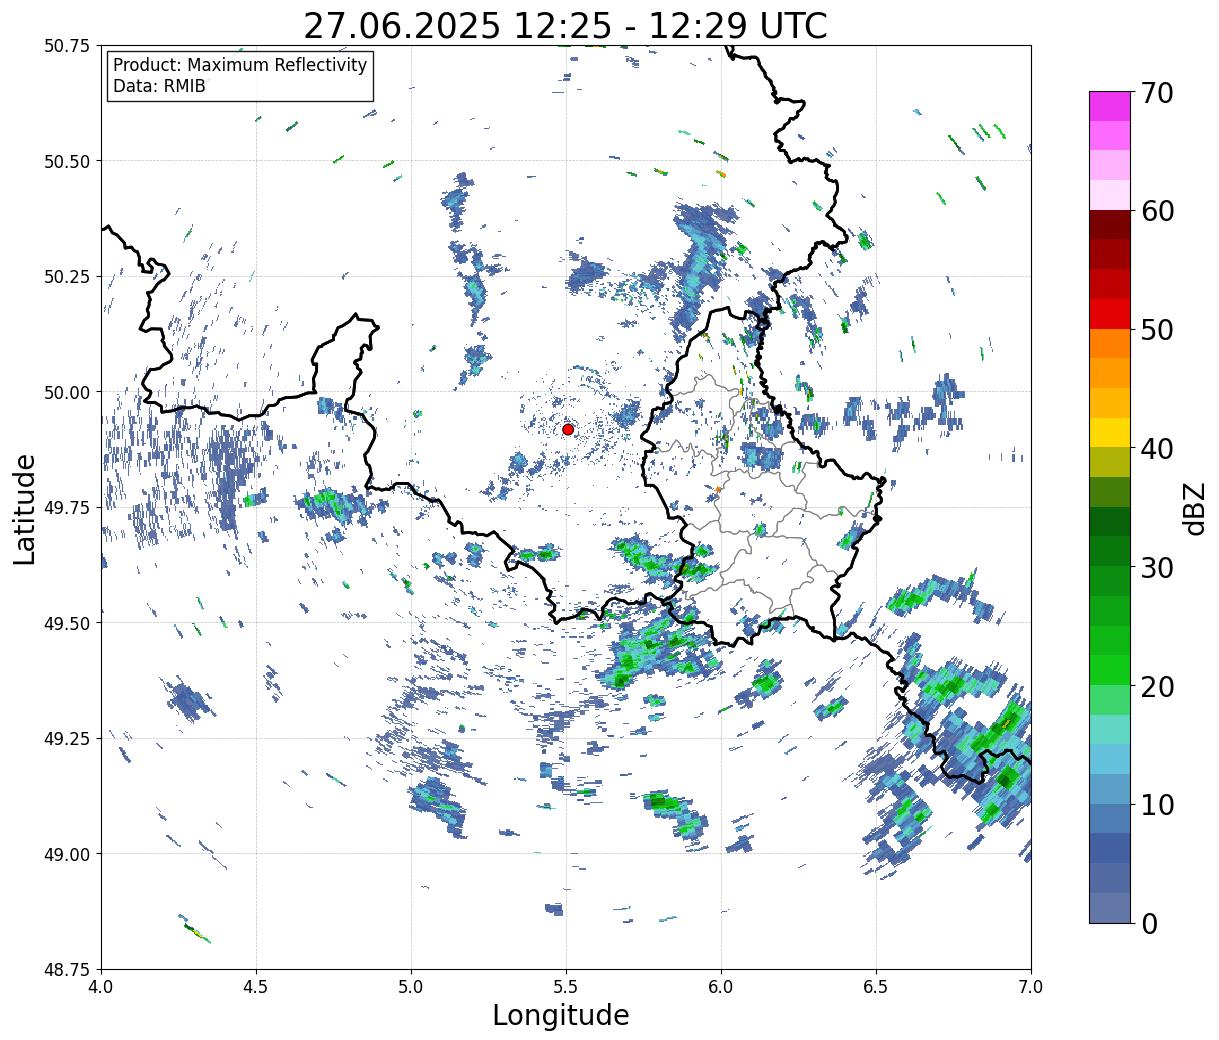This screenshot has height=1040, width=1219.
Task: Click longitude tick label 6.0
Action: point(721,987)
